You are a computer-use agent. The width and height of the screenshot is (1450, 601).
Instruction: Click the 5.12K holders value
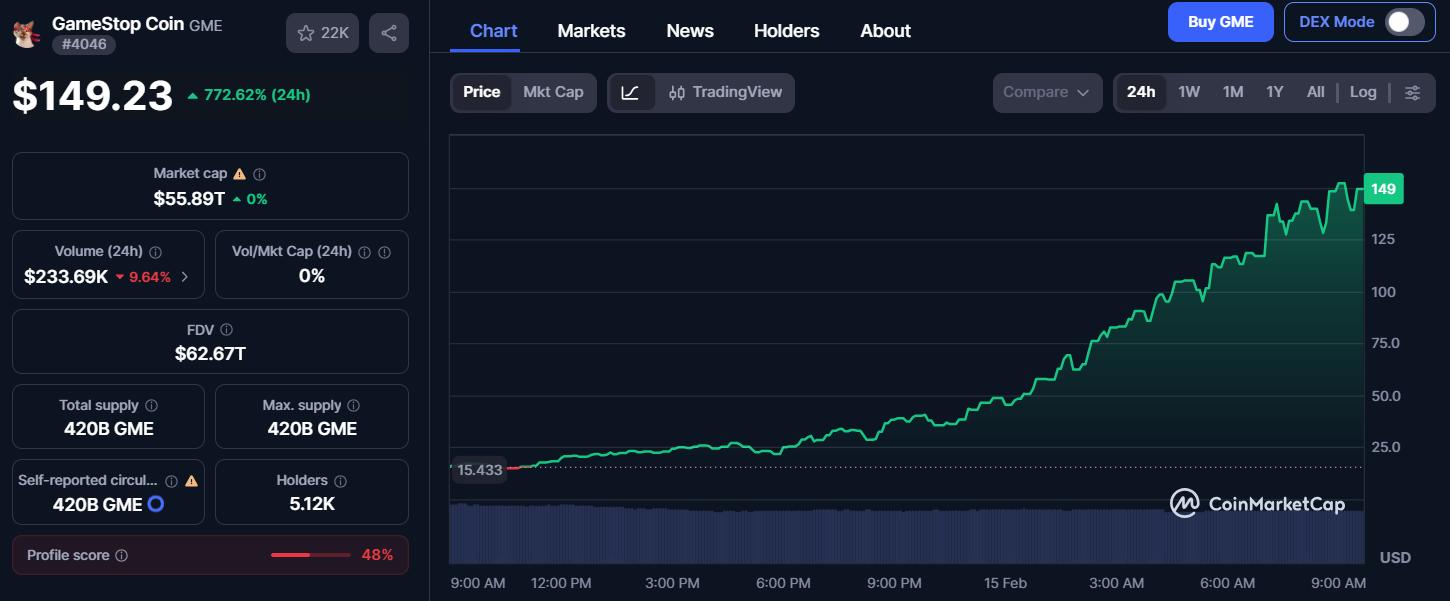312,504
